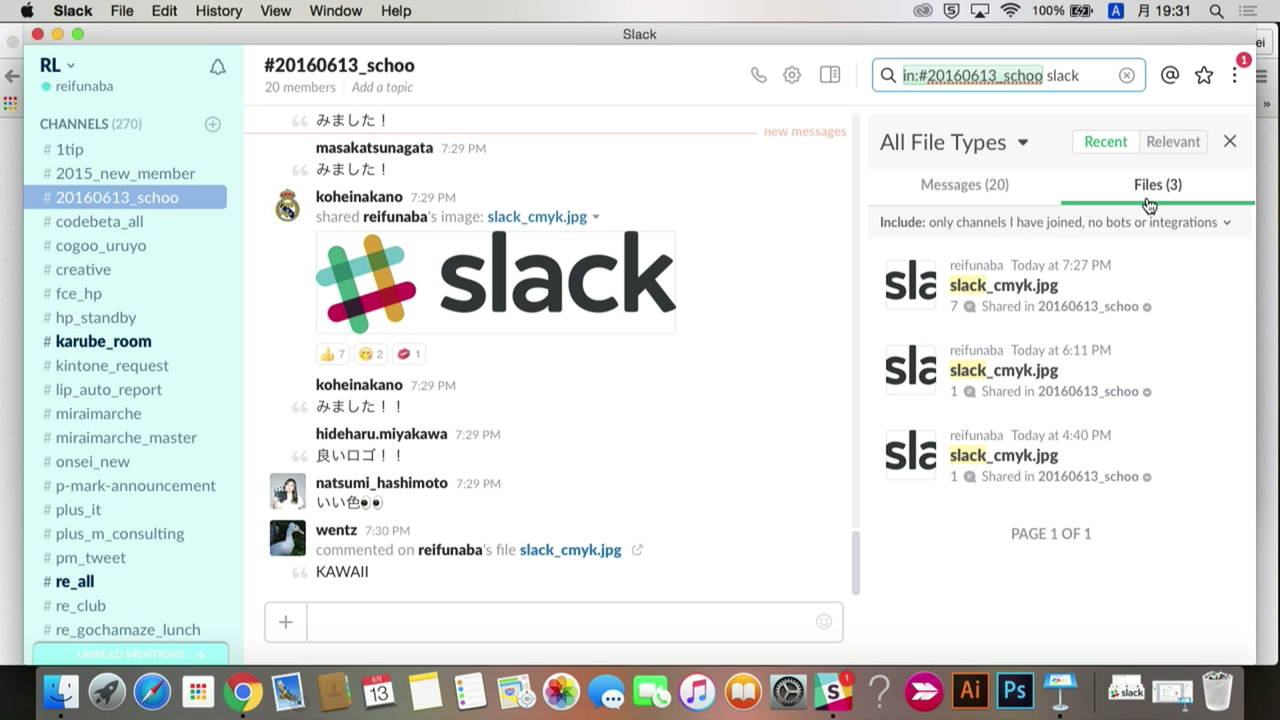Click the CHANNELS (270) header

(90, 124)
